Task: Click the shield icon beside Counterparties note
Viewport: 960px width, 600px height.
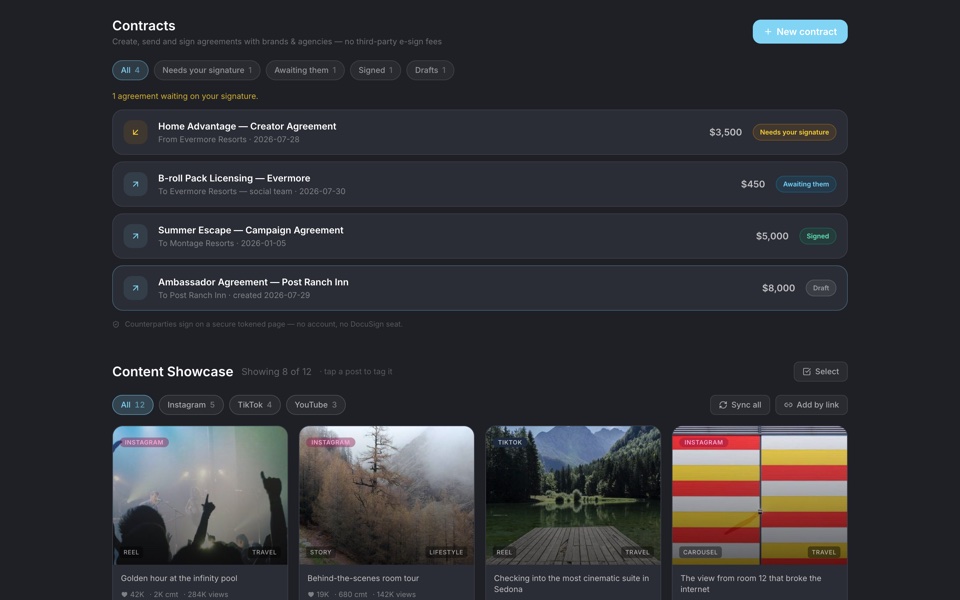Action: pyautogui.click(x=116, y=324)
